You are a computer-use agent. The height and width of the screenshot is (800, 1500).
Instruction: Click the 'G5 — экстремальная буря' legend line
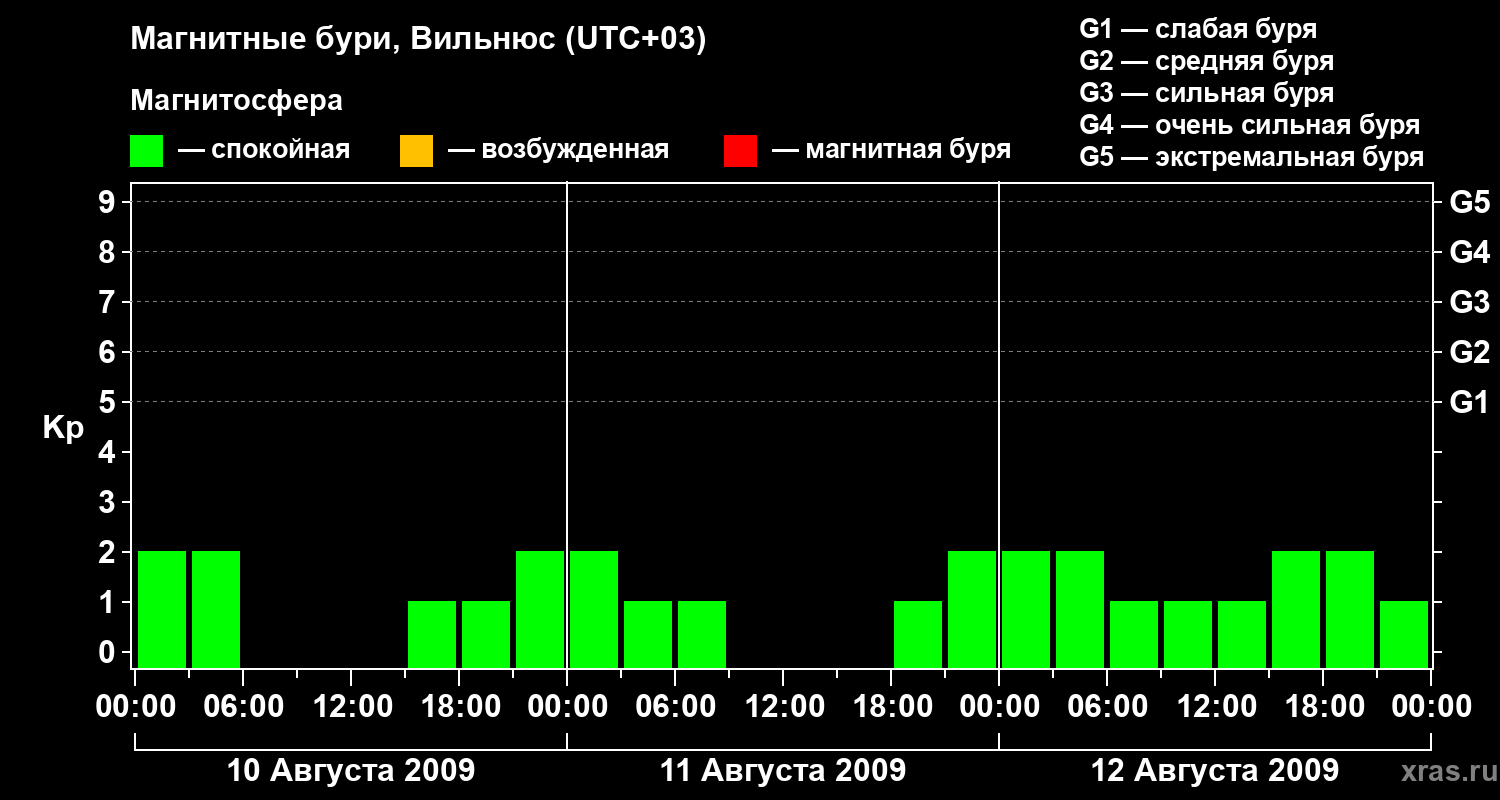[x=1252, y=157]
